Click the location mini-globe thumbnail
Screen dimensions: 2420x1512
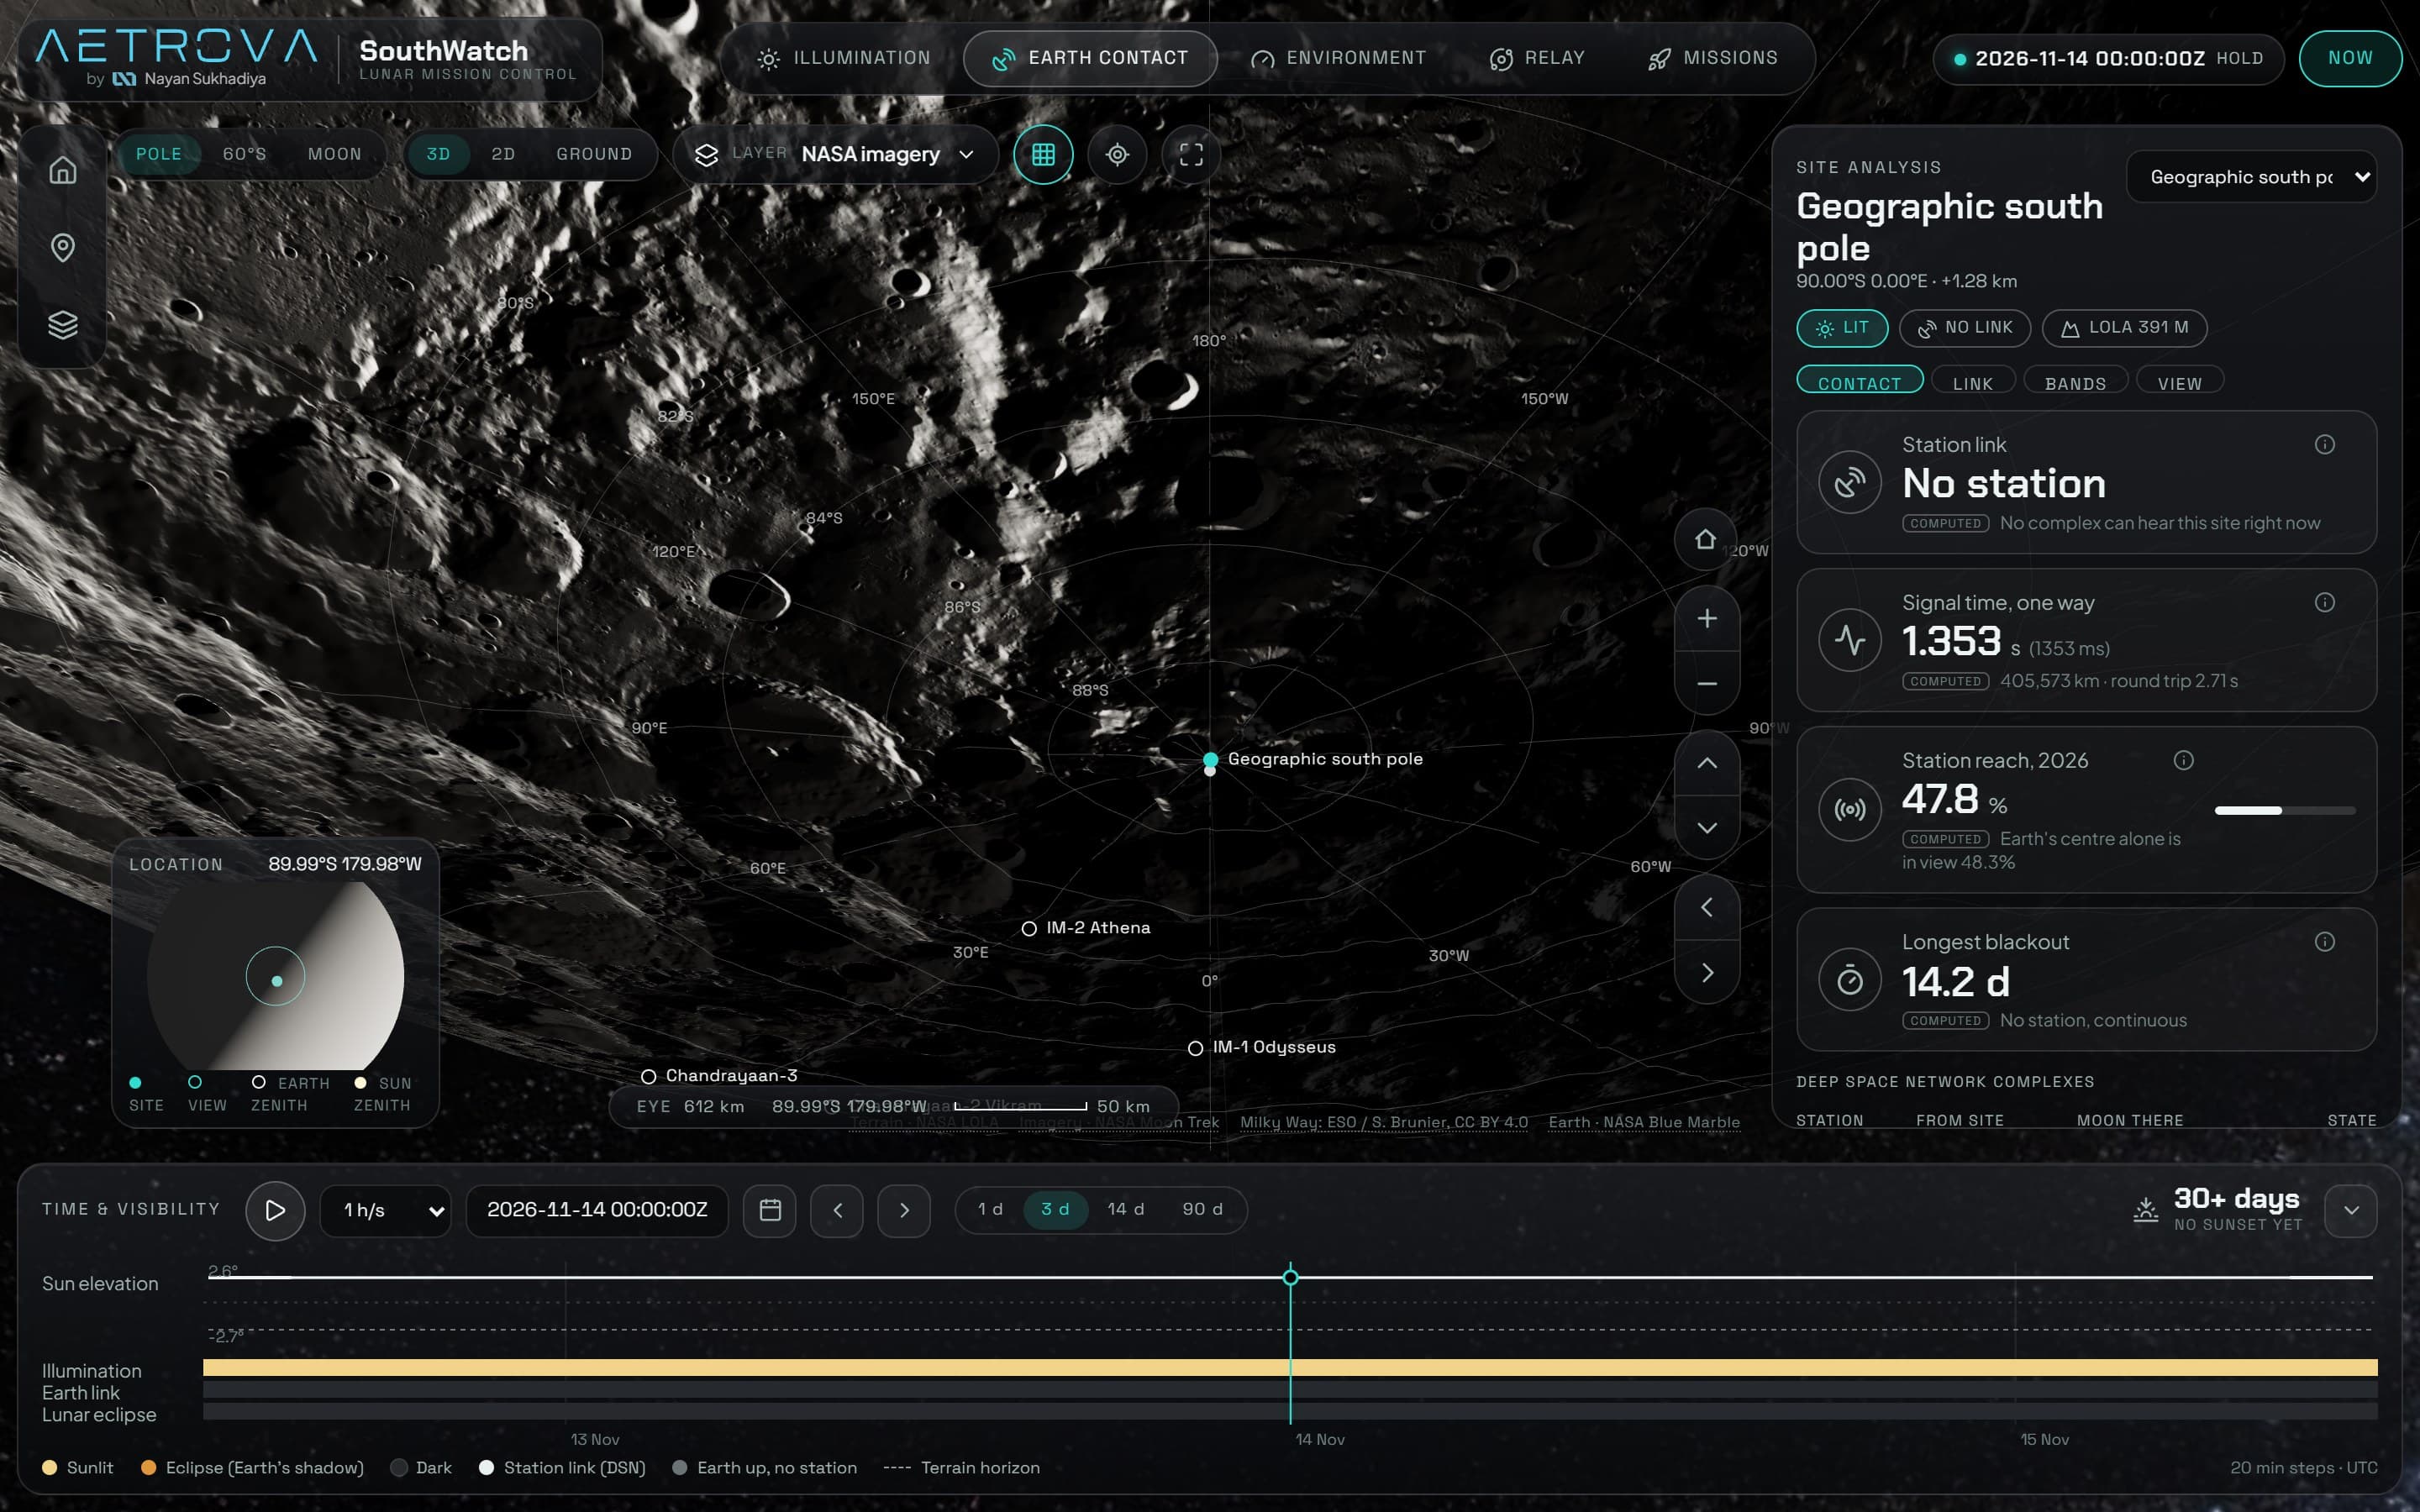click(x=275, y=976)
